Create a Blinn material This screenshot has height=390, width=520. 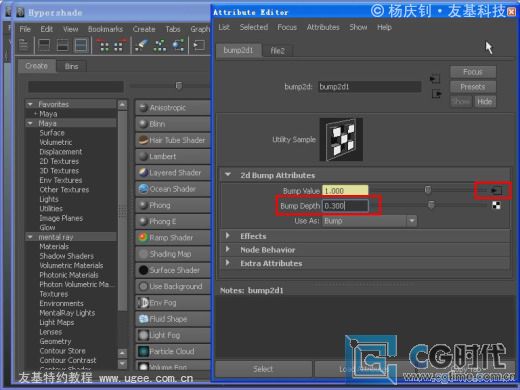[173, 124]
